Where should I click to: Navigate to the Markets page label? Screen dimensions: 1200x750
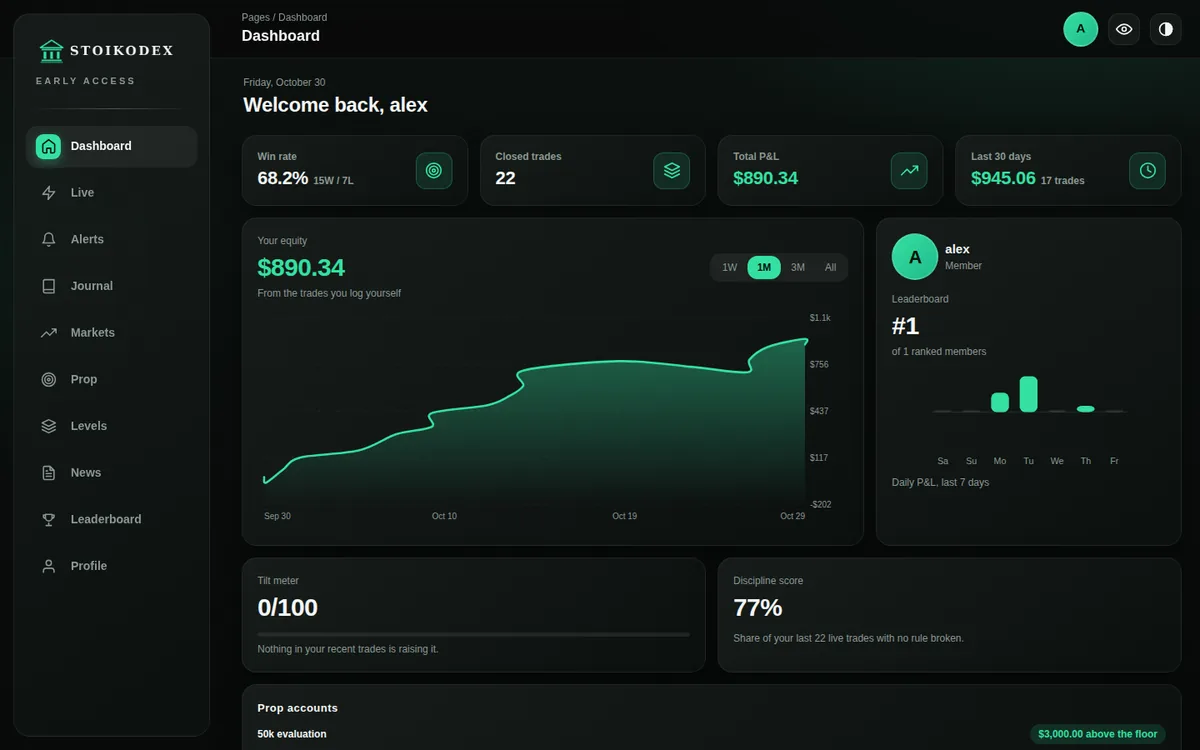(93, 333)
